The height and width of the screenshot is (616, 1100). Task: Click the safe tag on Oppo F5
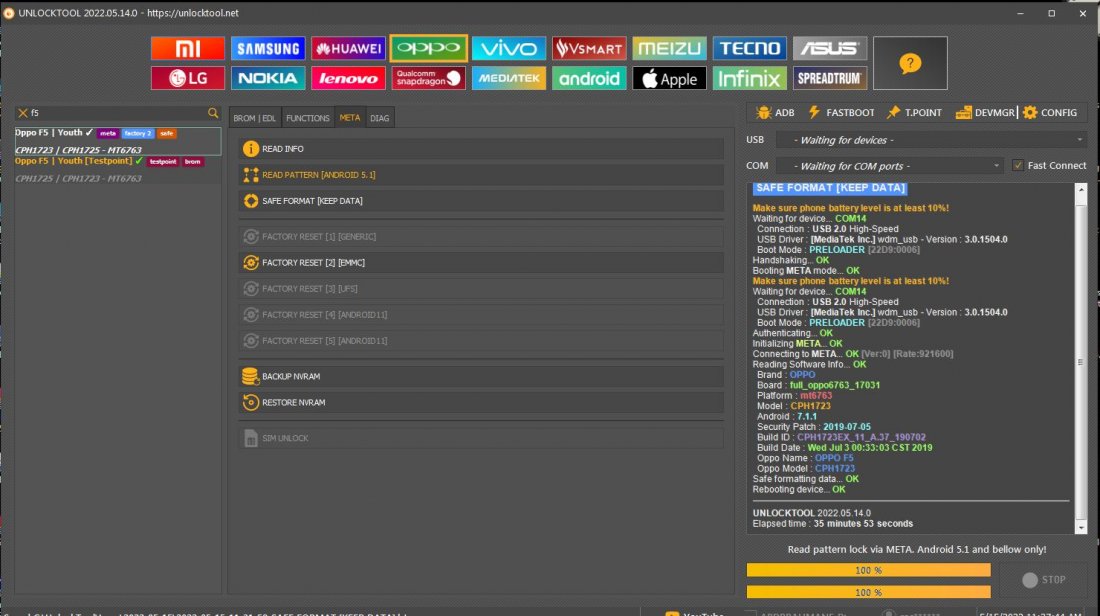[166, 133]
